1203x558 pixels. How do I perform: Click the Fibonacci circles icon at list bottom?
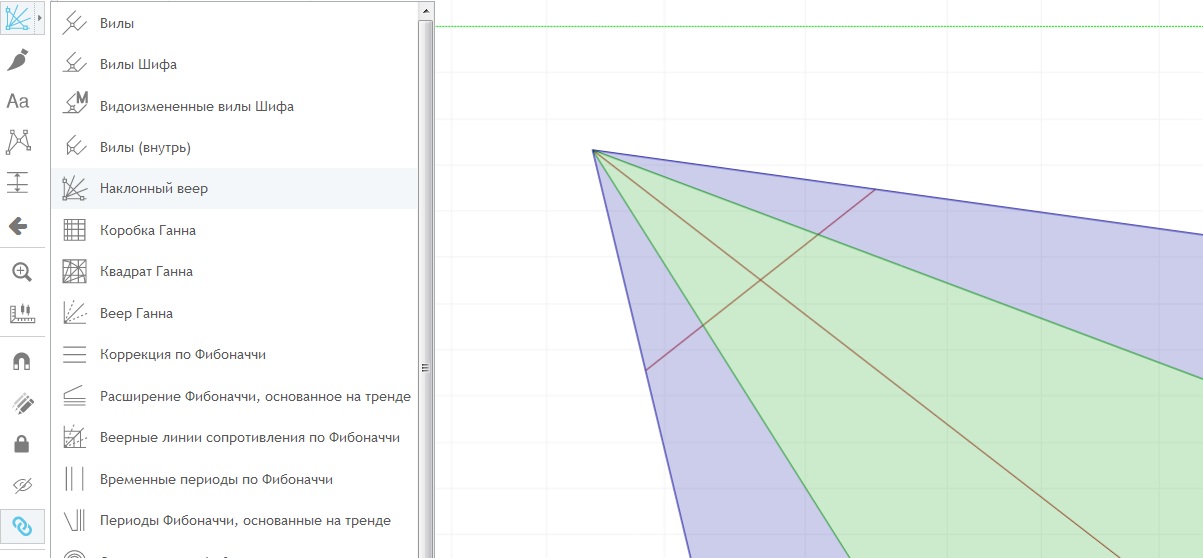(x=74, y=553)
